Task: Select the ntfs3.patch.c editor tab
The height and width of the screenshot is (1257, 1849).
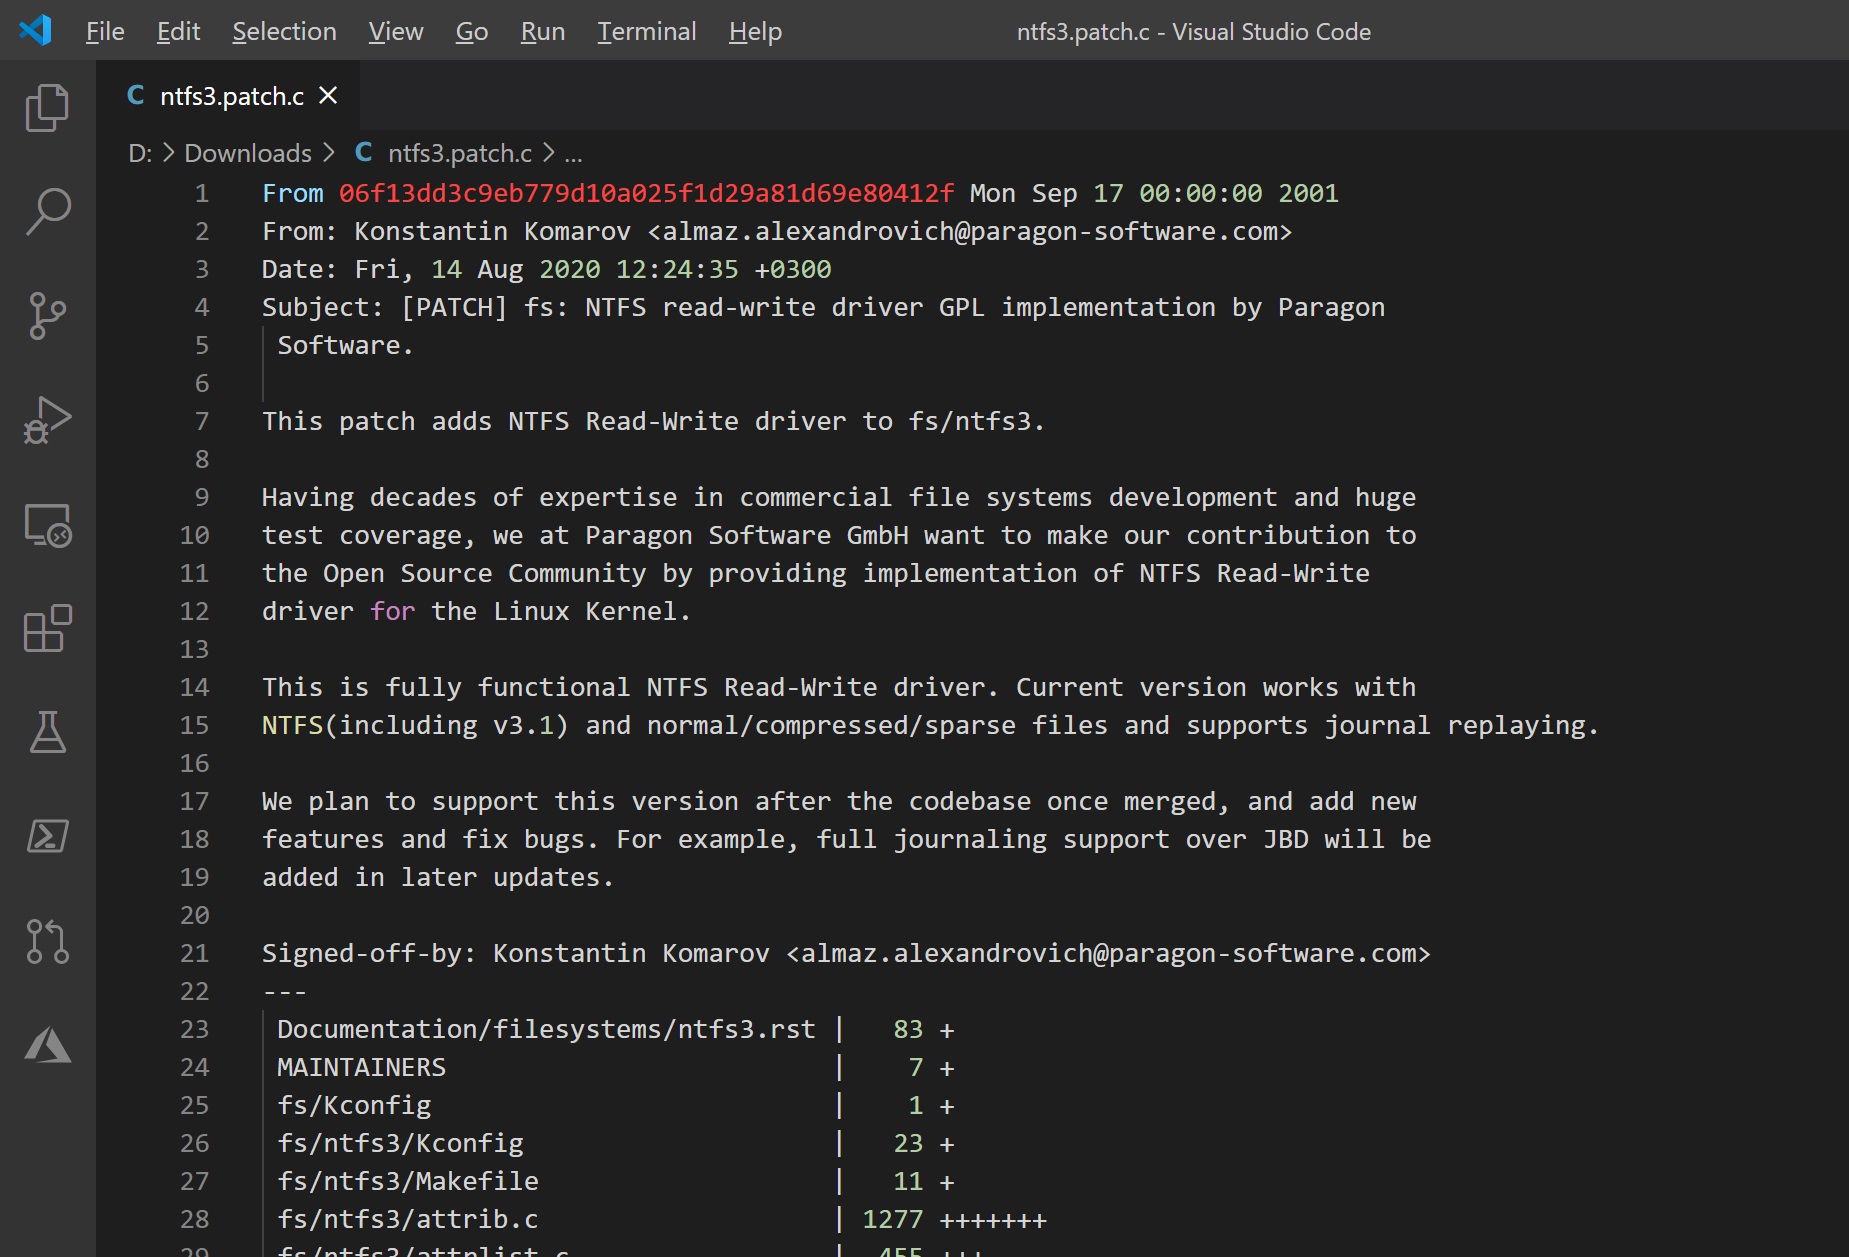Action: tap(231, 96)
